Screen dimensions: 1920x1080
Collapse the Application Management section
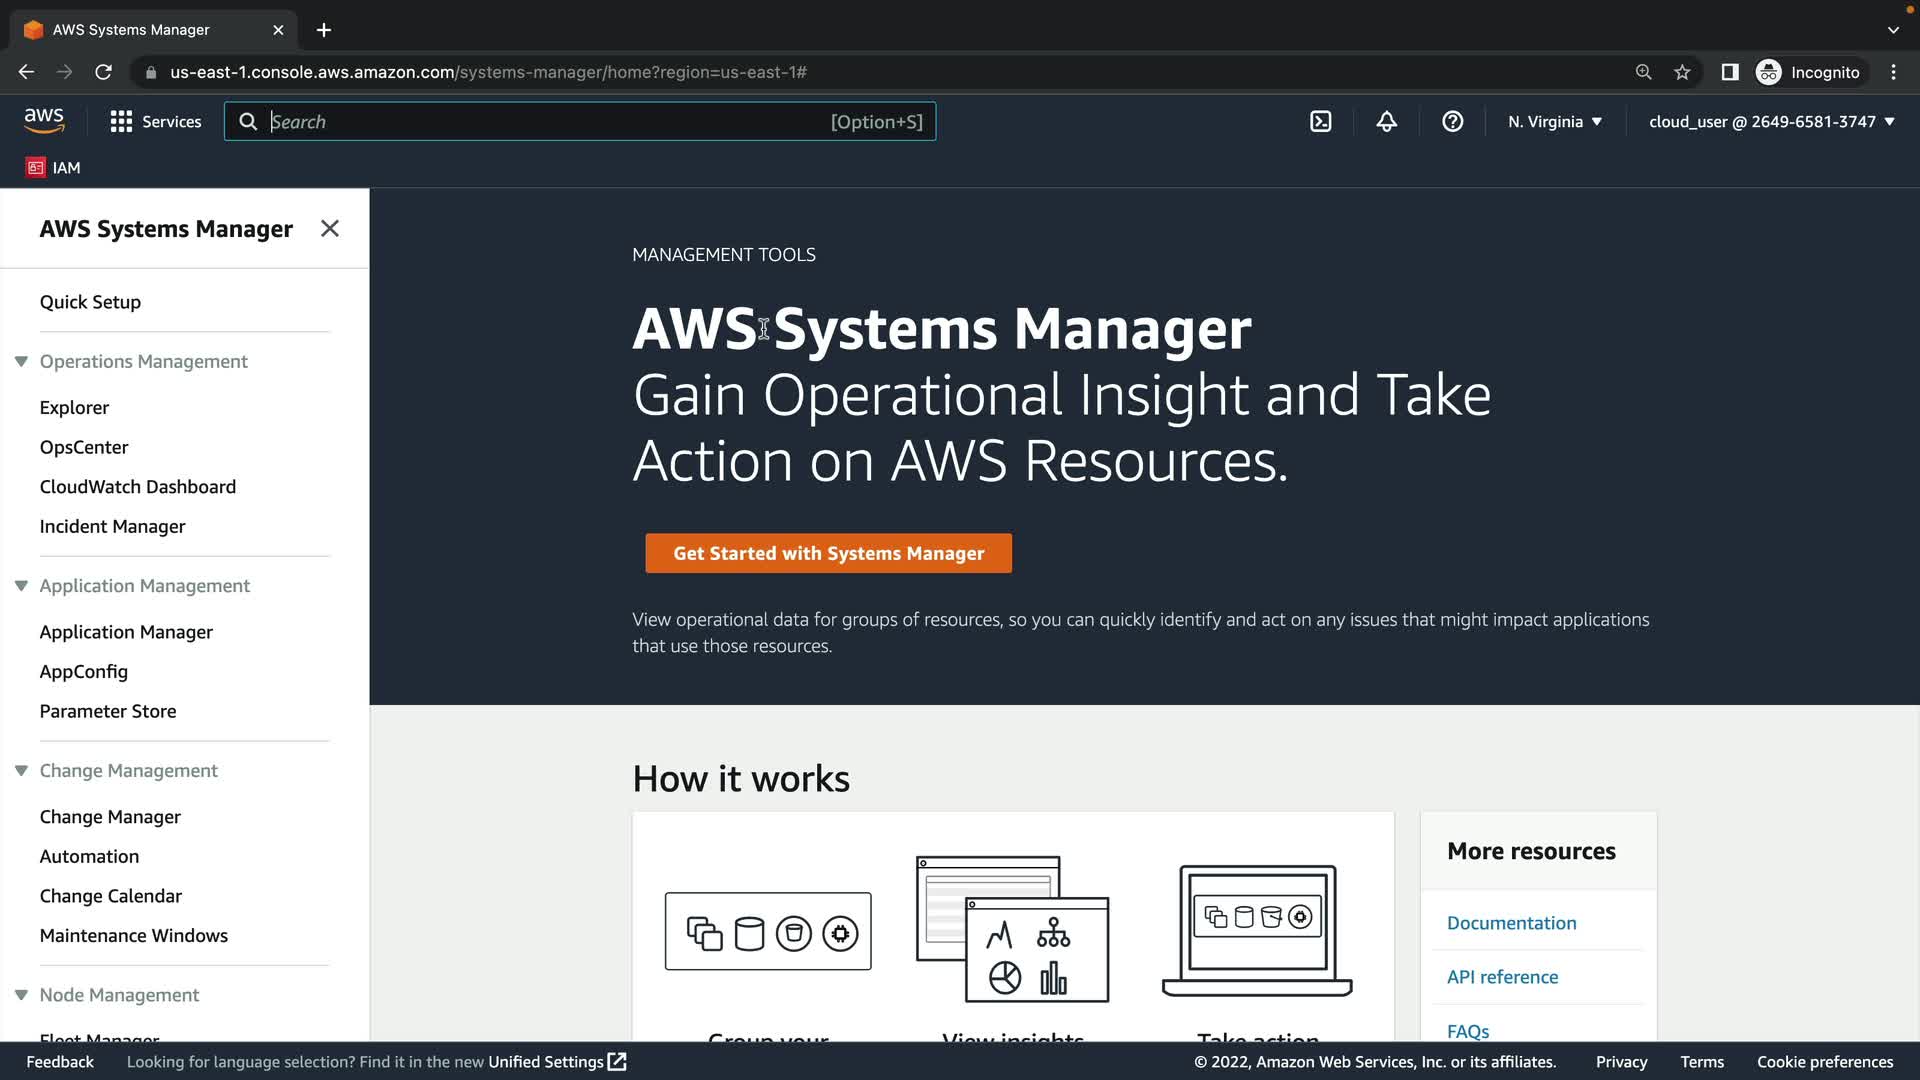click(x=21, y=586)
